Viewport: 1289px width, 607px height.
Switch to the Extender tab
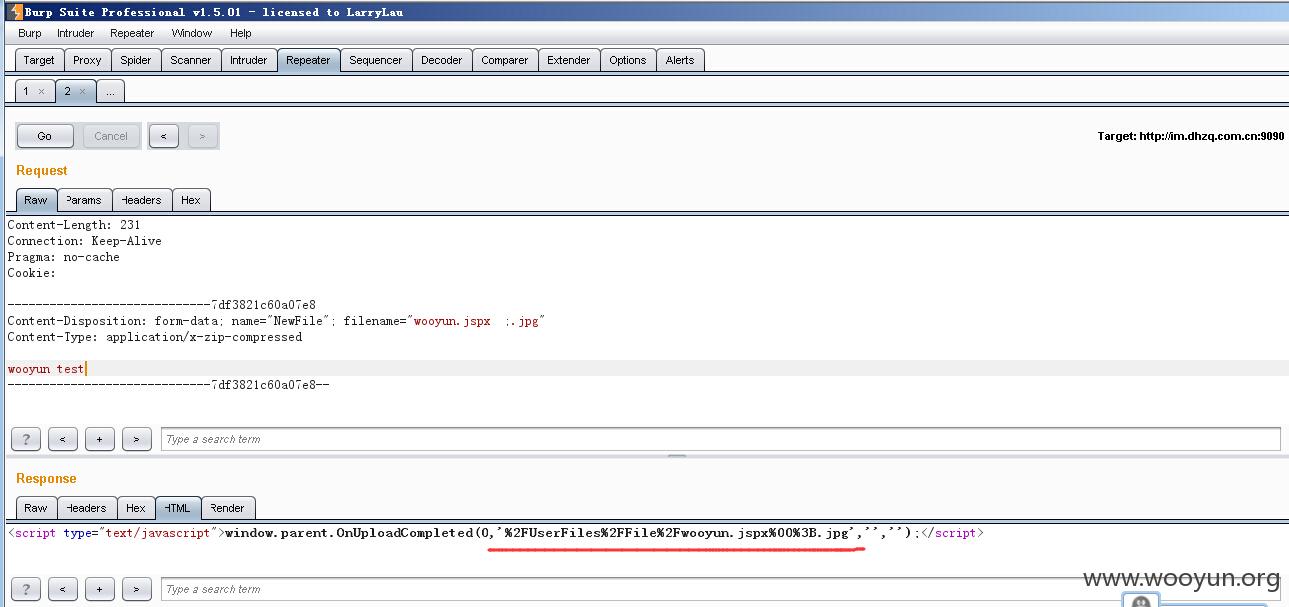568,60
